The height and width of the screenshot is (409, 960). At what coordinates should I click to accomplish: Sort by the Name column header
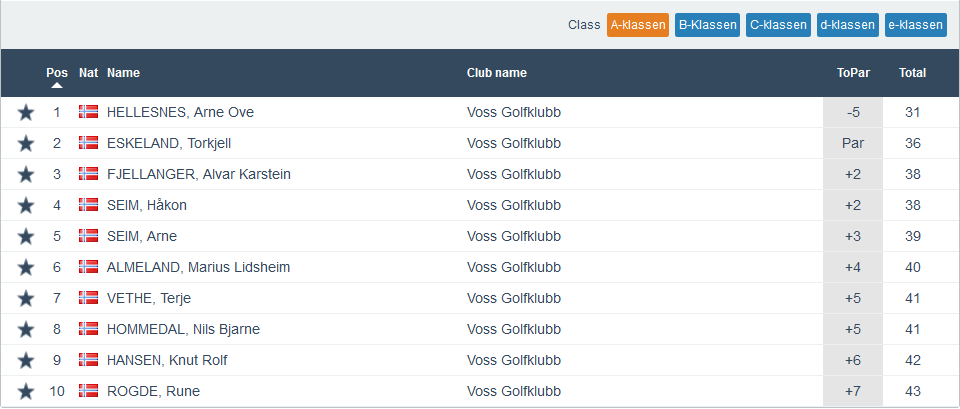[123, 73]
